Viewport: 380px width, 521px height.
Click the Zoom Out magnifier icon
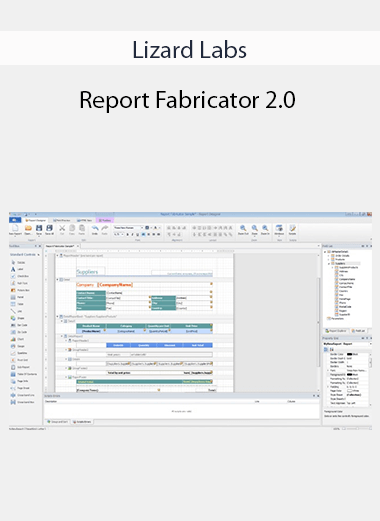243,228
